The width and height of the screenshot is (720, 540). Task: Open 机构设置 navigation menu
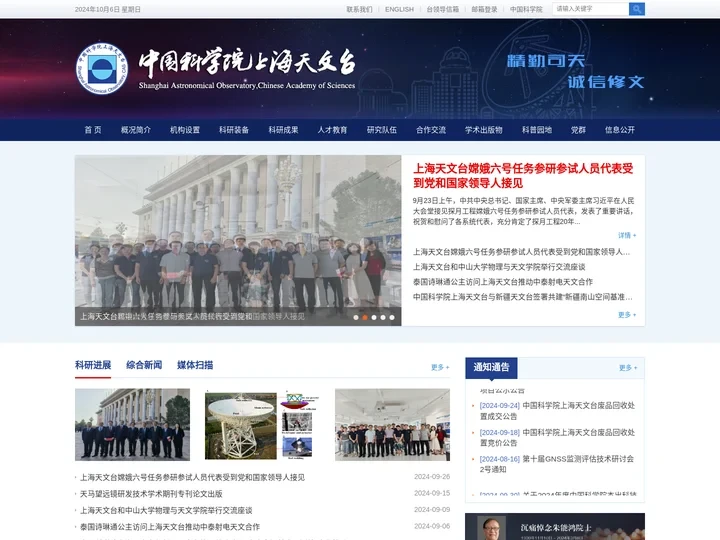[185, 130]
